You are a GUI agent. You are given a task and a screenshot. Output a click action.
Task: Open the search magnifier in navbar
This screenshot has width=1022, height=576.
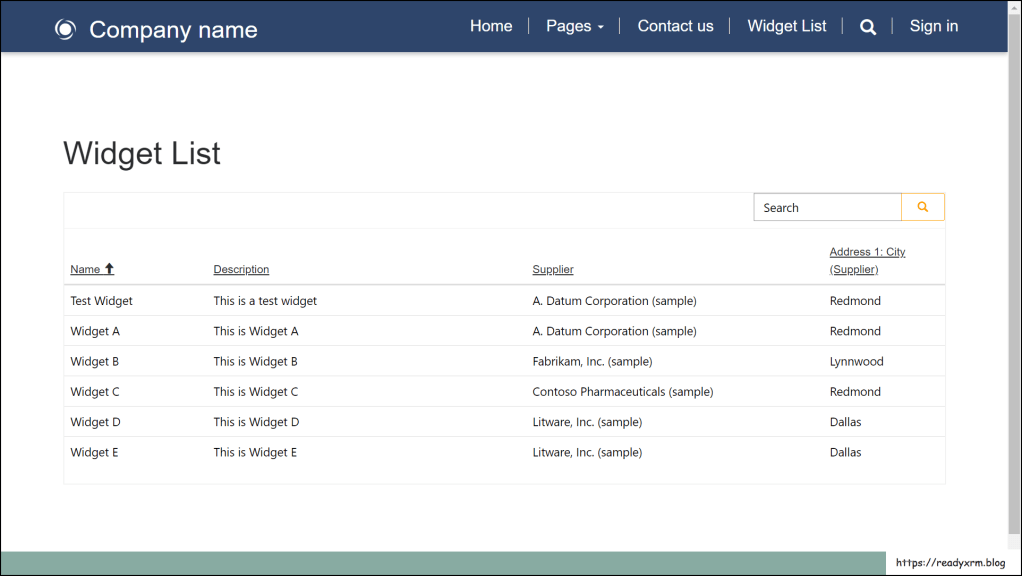click(x=868, y=27)
